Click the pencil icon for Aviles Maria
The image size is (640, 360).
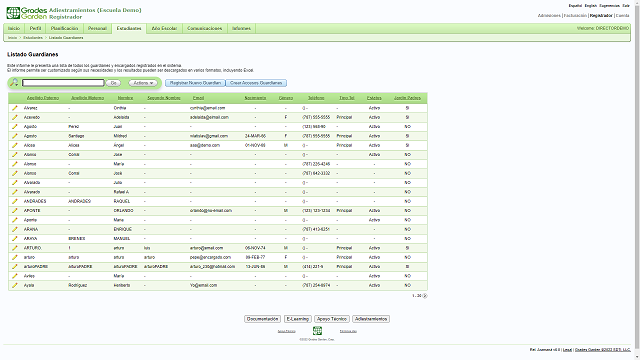pyautogui.click(x=15, y=276)
